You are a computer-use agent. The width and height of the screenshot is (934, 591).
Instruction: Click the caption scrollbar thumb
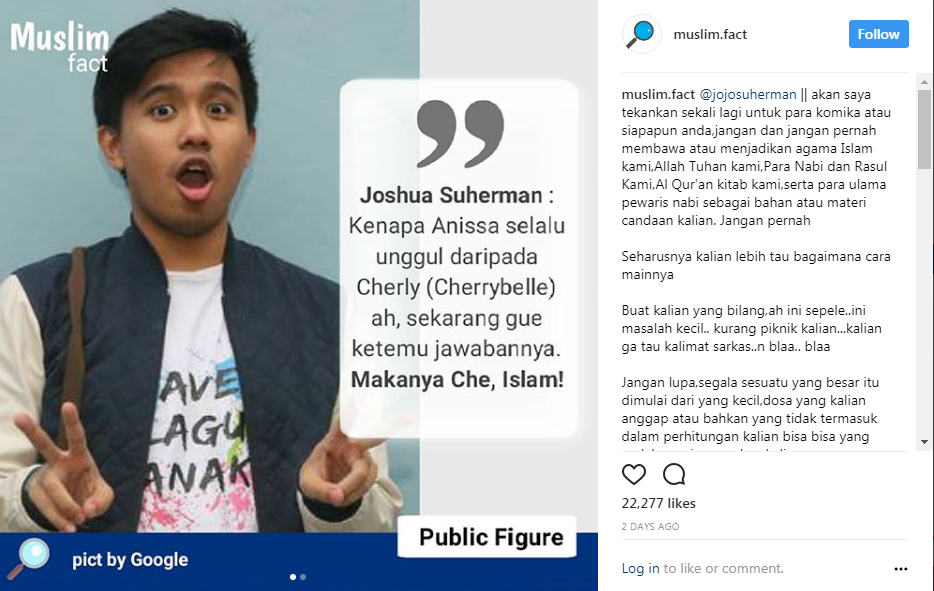point(924,129)
